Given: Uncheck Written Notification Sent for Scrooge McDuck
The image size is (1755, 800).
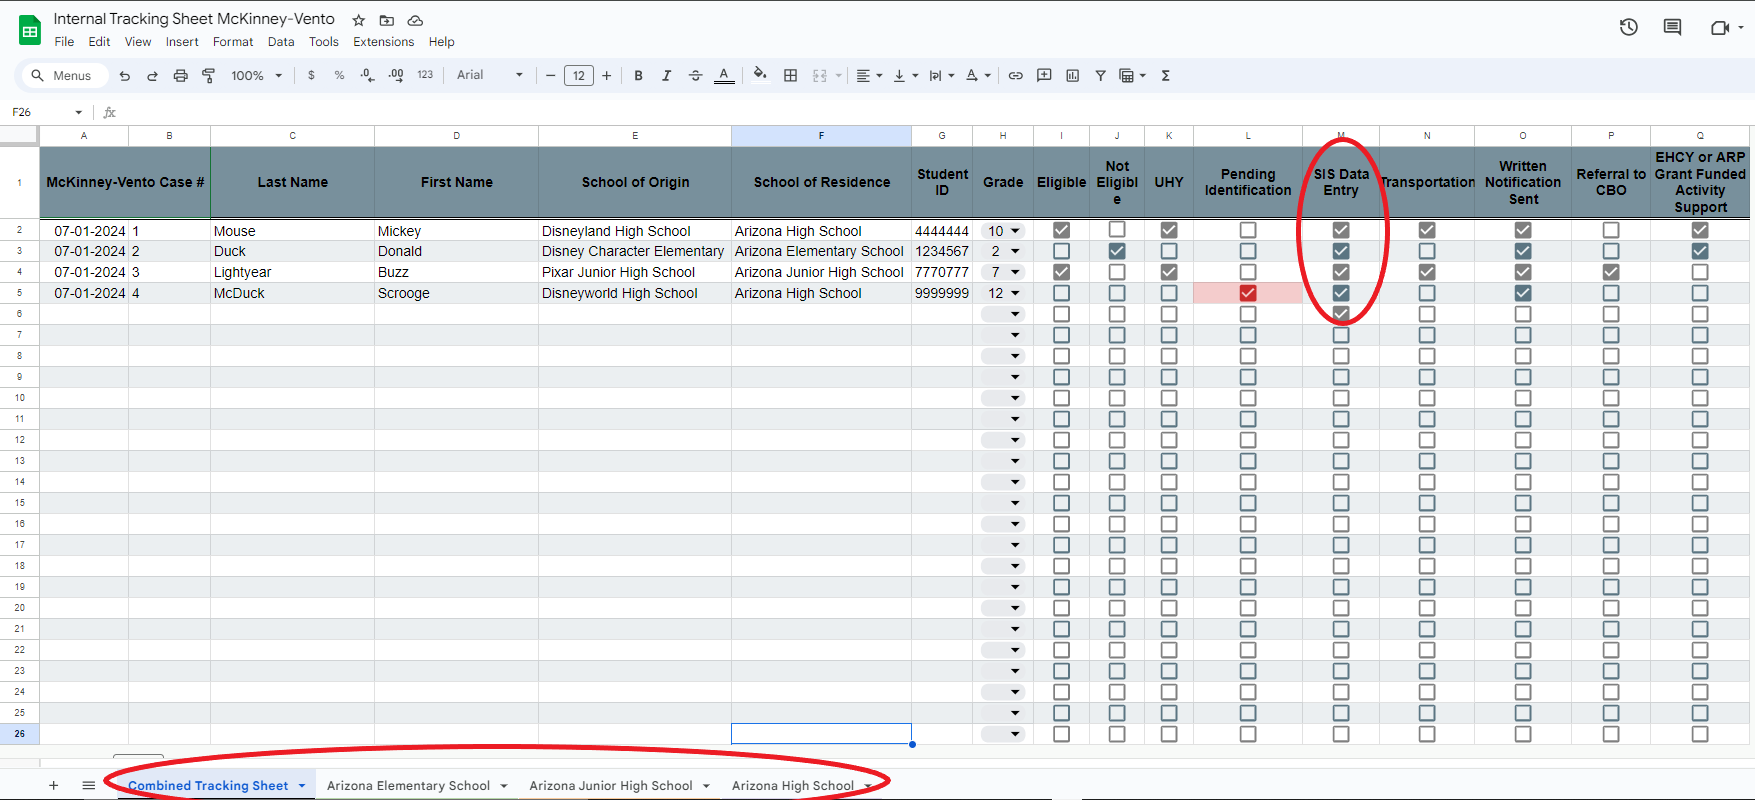Looking at the screenshot, I should point(1523,293).
